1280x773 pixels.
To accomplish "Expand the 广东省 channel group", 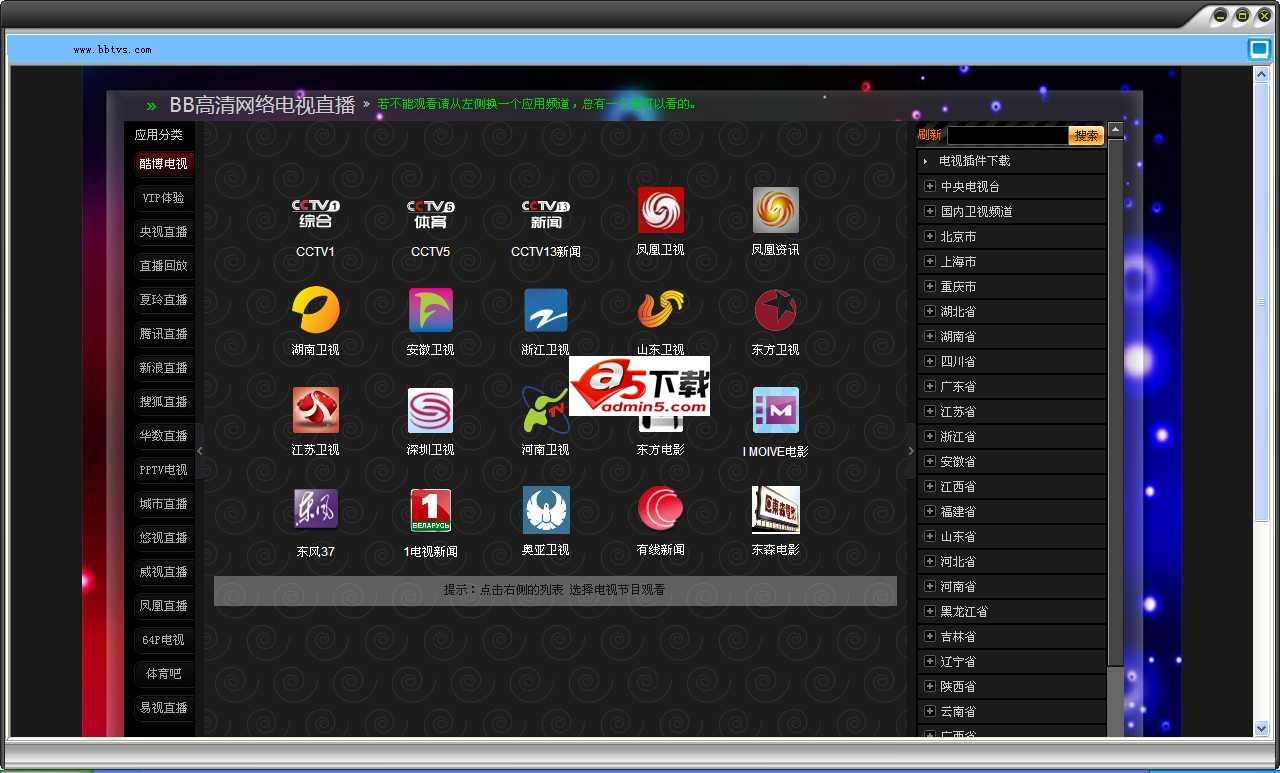I will pos(930,386).
